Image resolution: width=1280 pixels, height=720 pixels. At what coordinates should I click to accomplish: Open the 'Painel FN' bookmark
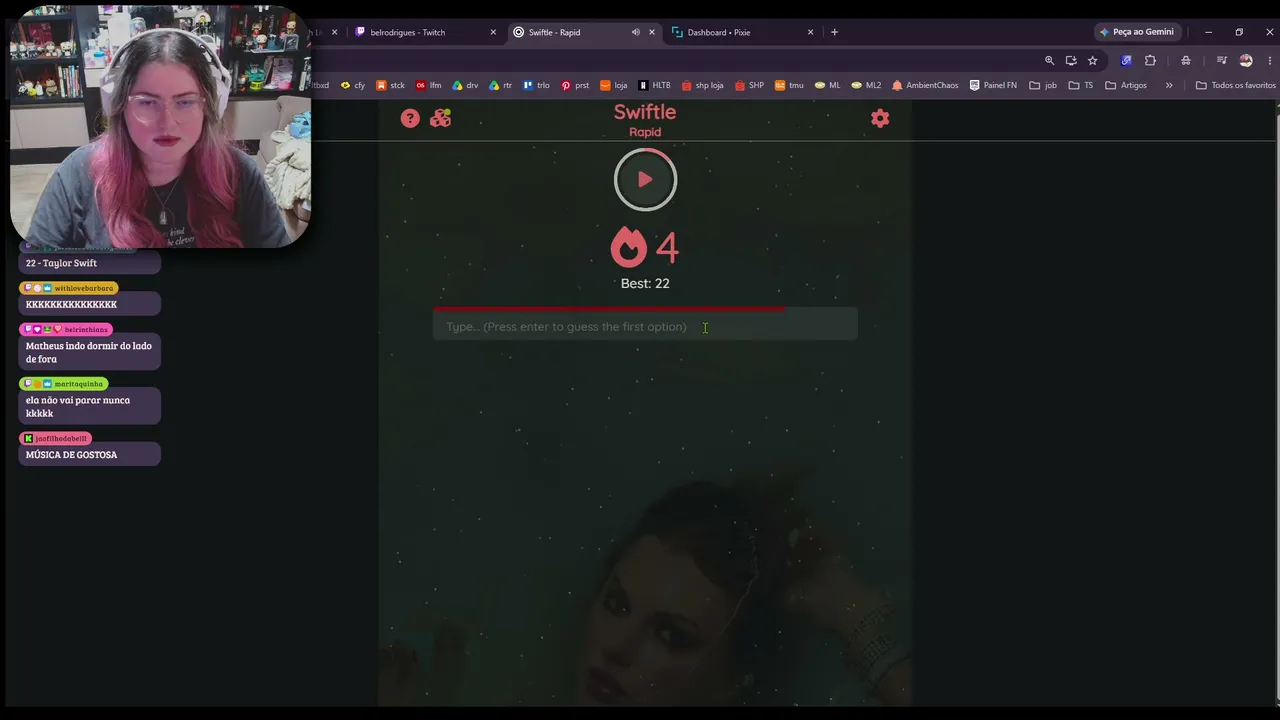pos(993,85)
